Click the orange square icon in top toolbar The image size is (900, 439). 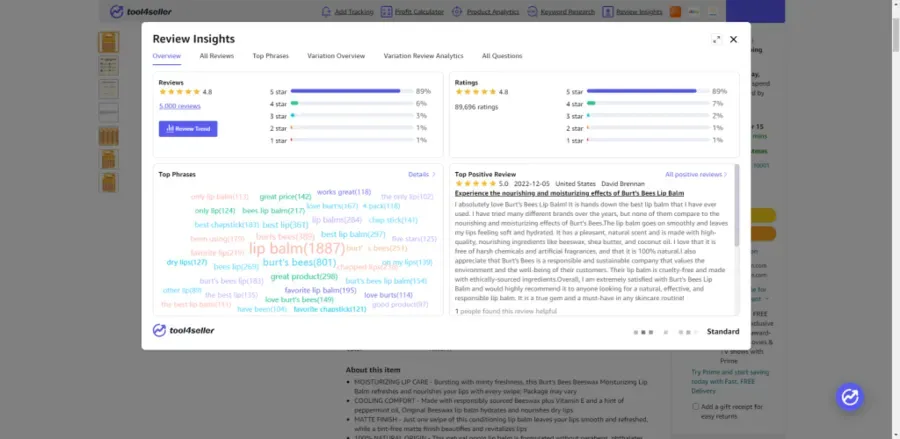click(676, 11)
